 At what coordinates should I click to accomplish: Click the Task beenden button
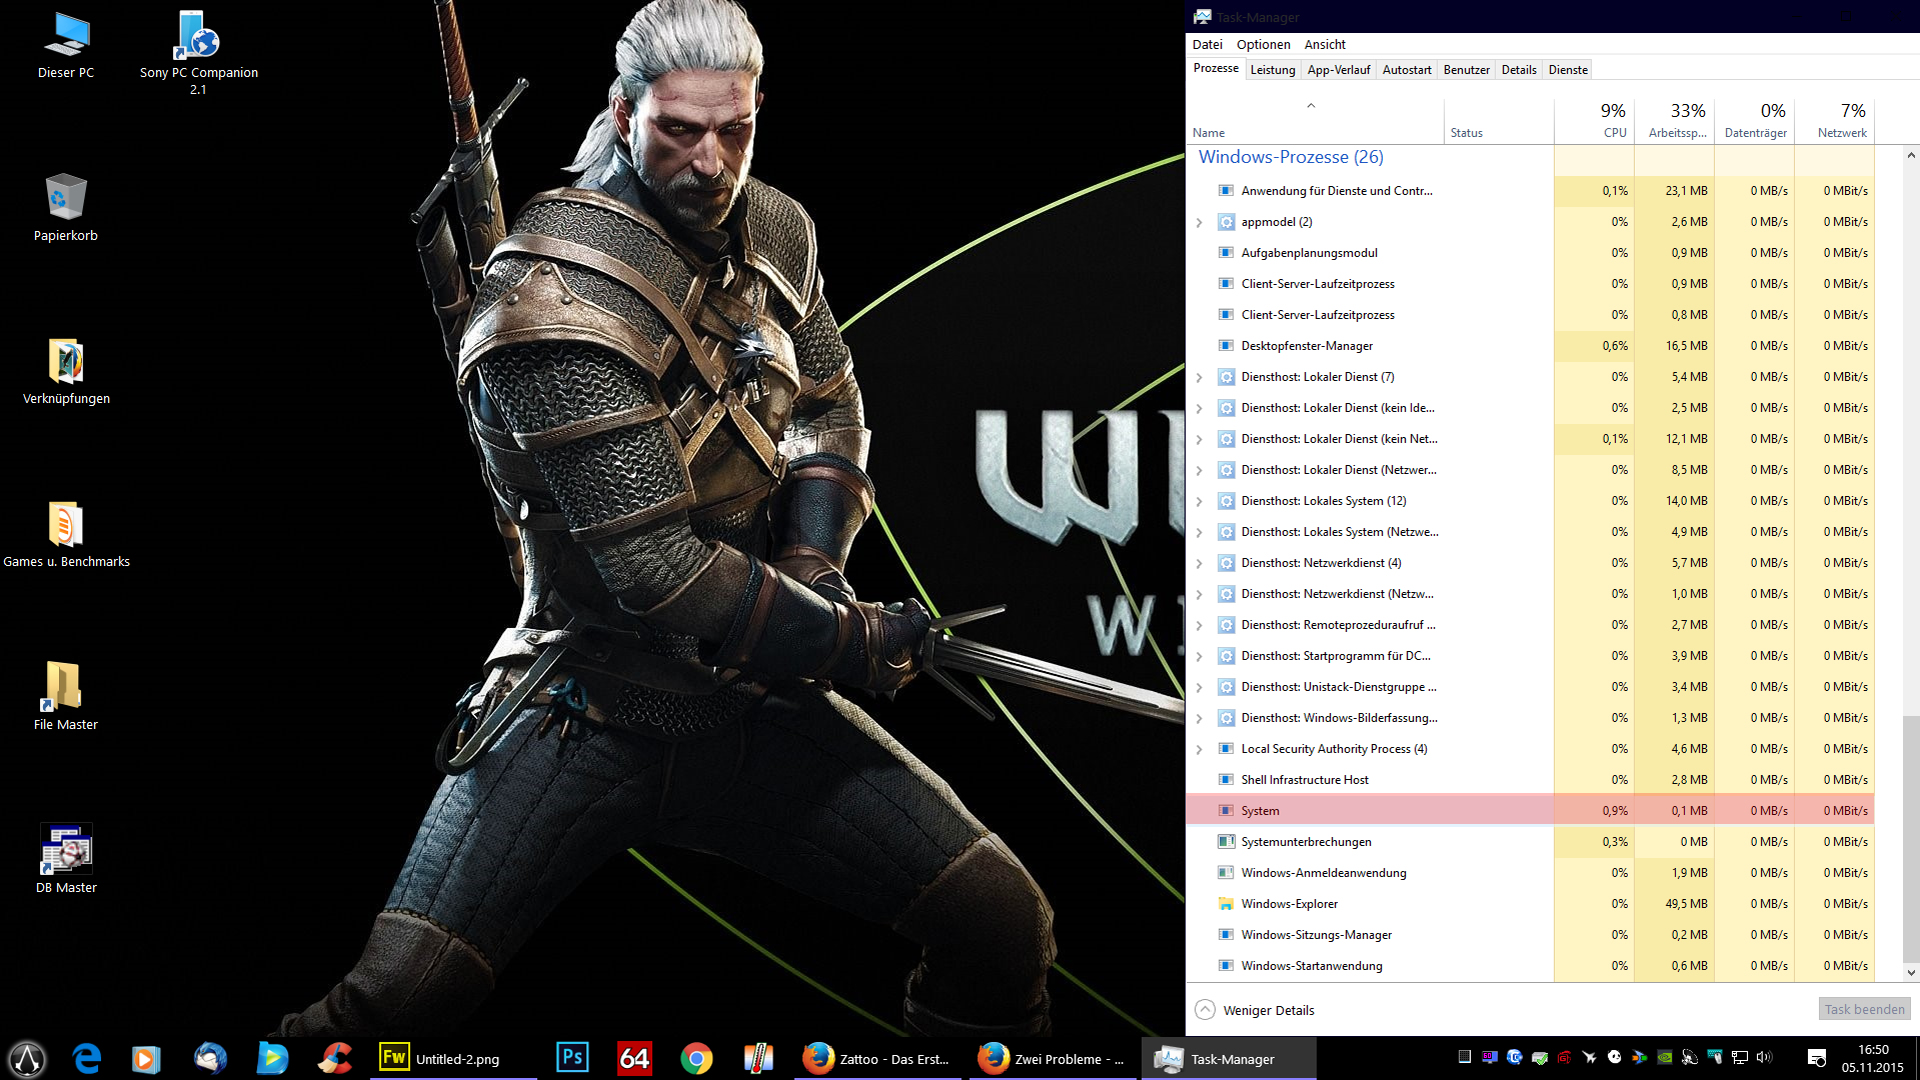pos(1864,1009)
